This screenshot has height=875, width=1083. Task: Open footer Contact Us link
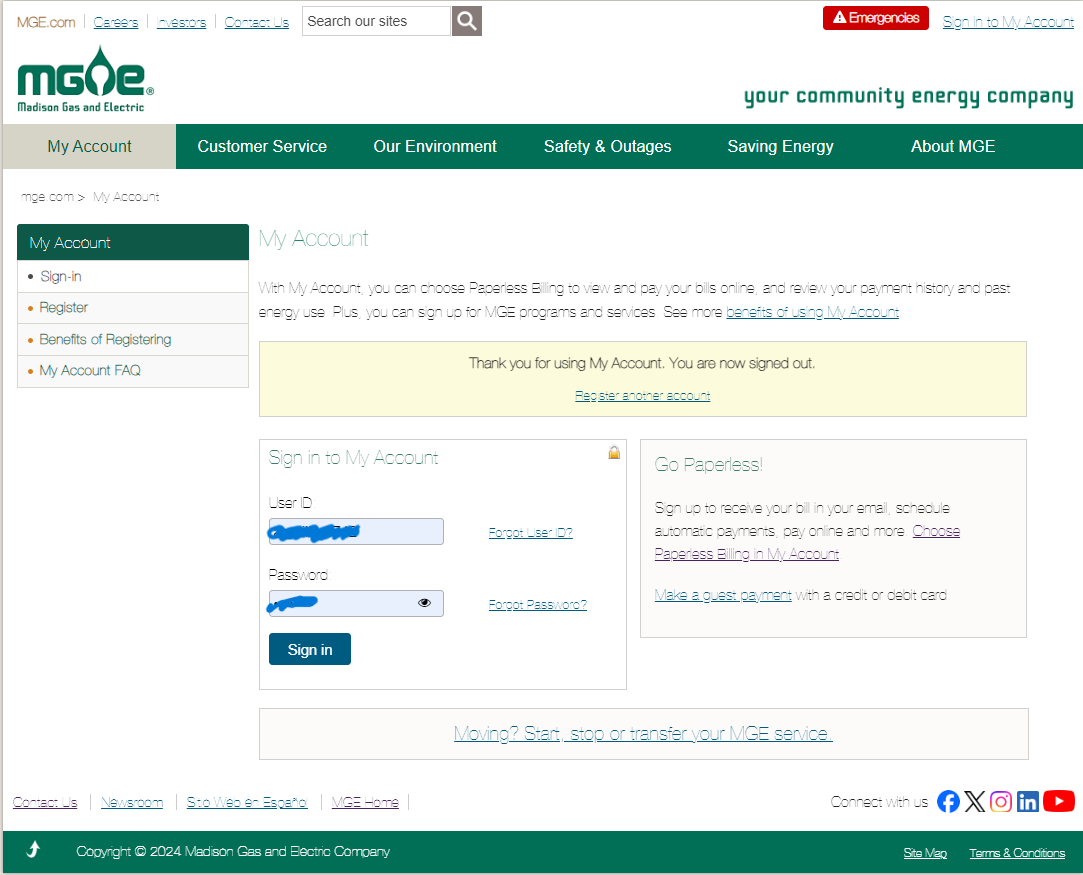45,802
